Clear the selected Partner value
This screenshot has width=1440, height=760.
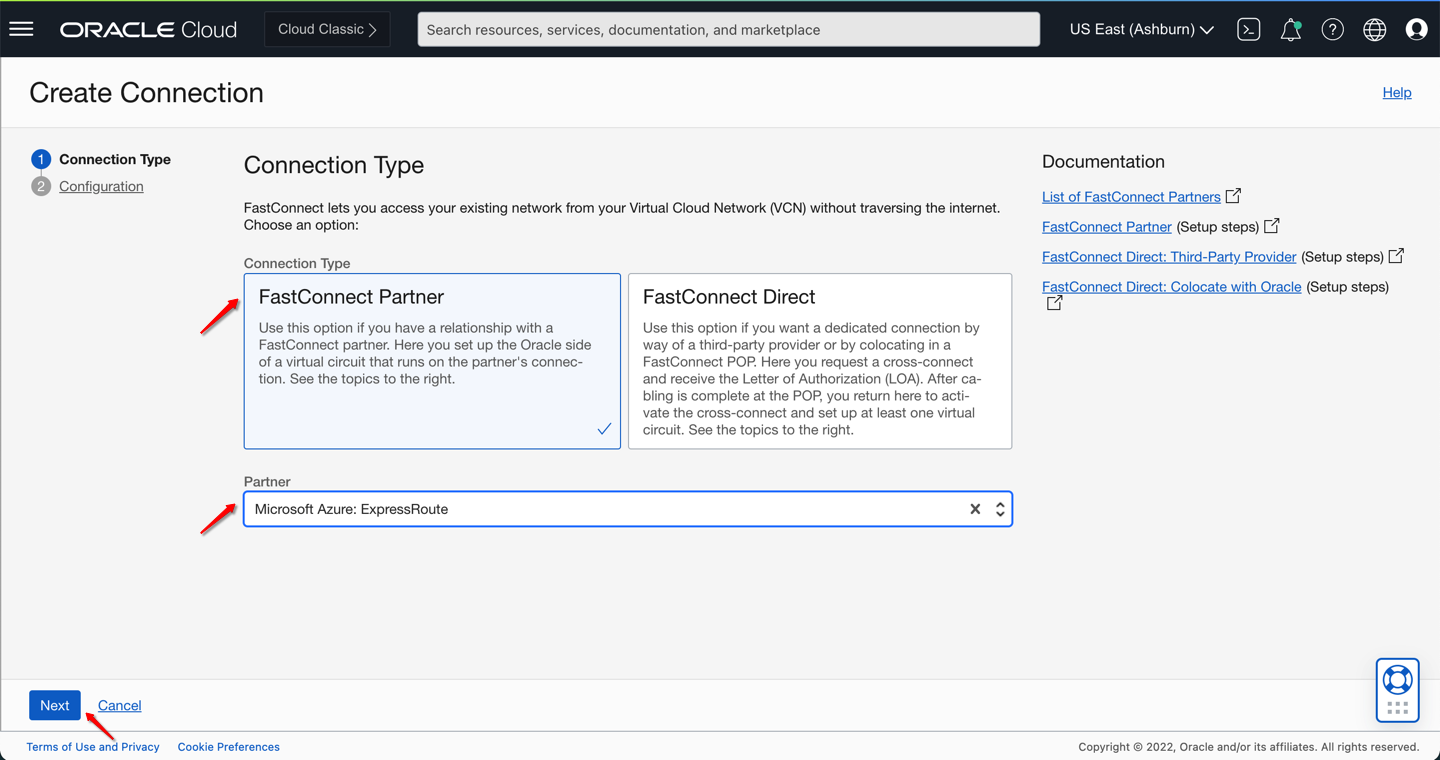(x=975, y=509)
